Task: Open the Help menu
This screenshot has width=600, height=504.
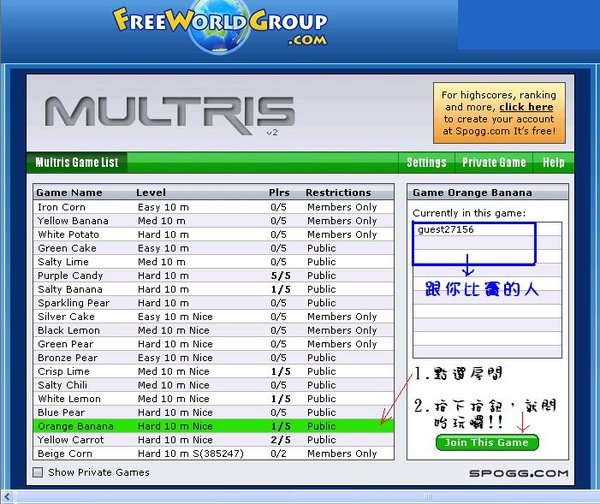Action: coord(553,163)
